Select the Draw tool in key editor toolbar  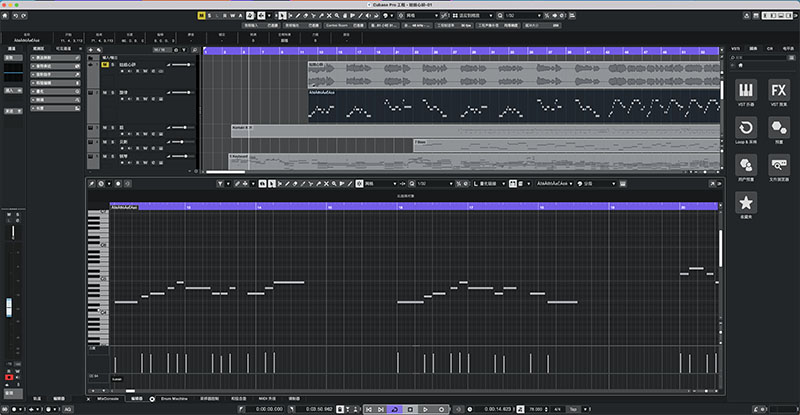coord(288,184)
